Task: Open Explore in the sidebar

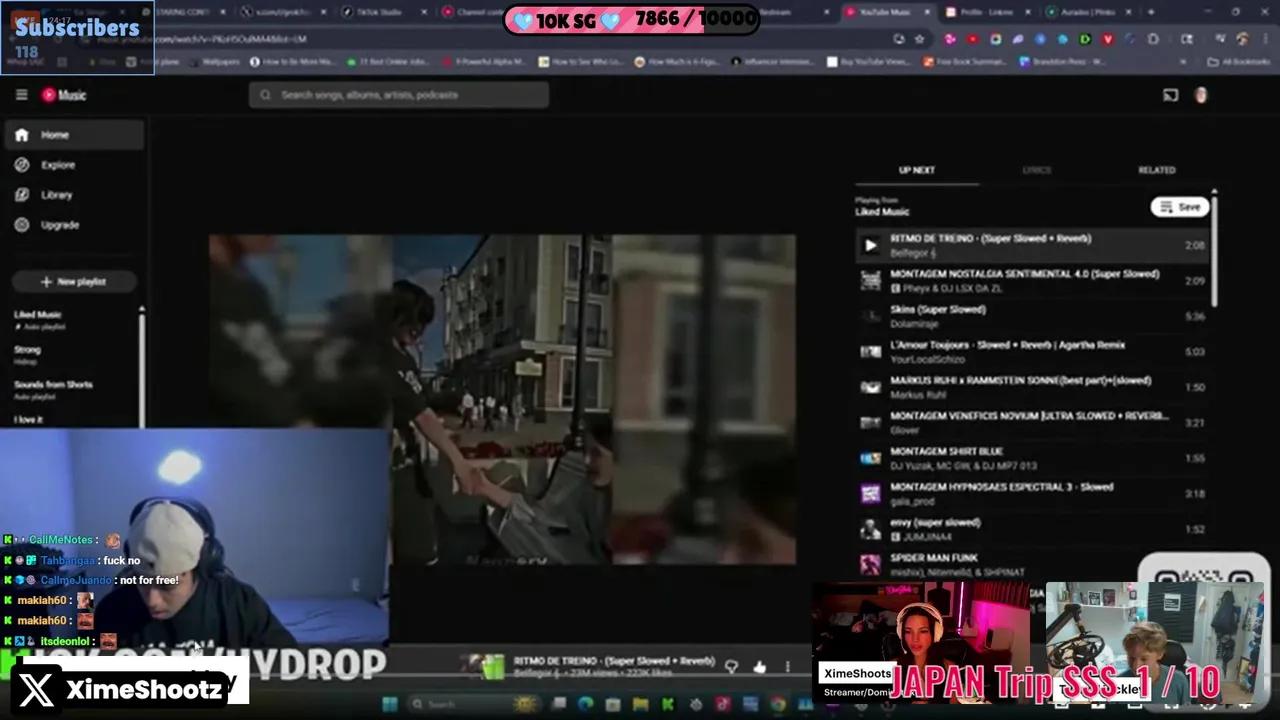Action: [74, 165]
